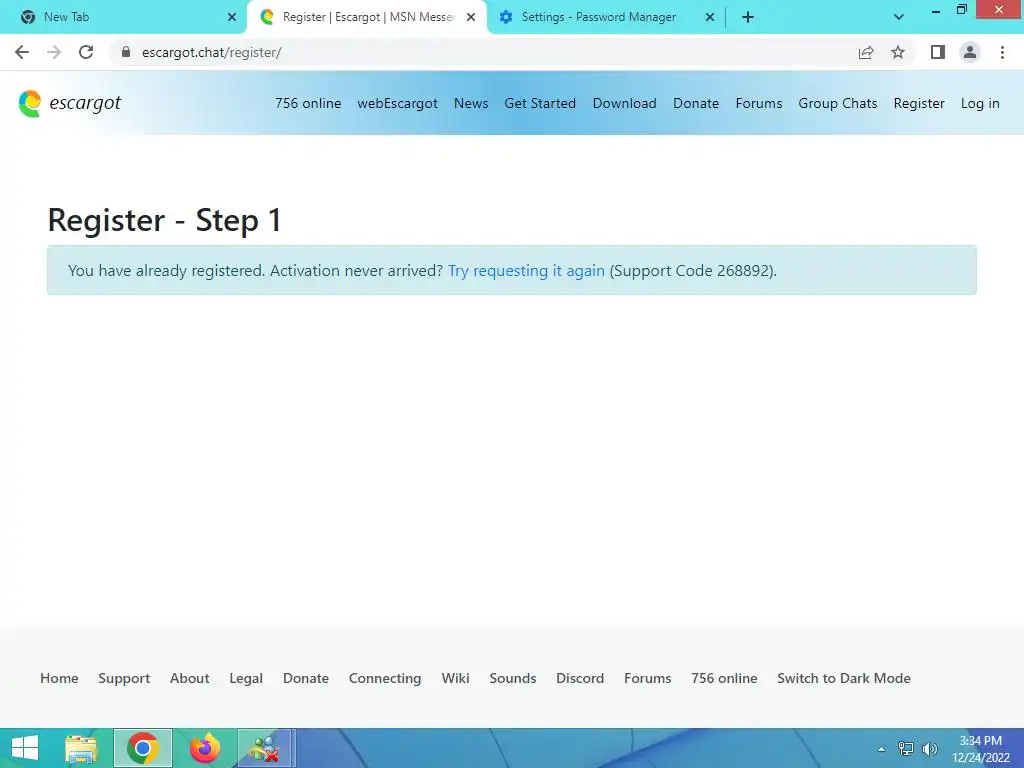Click the volume speaker tray icon
Viewport: 1024px width, 768px height.
(929, 749)
